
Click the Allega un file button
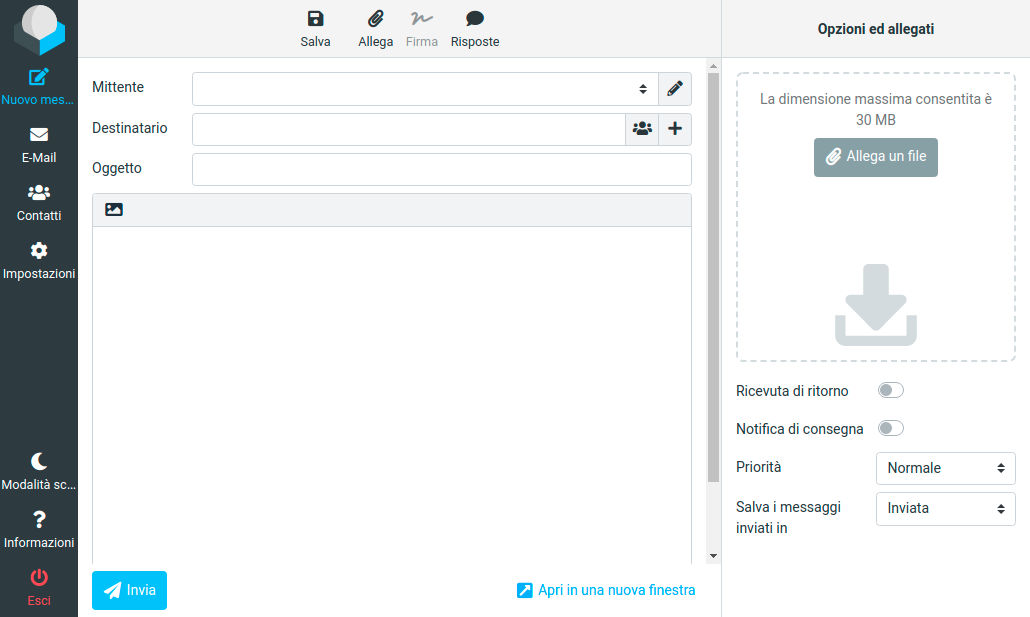tap(876, 157)
